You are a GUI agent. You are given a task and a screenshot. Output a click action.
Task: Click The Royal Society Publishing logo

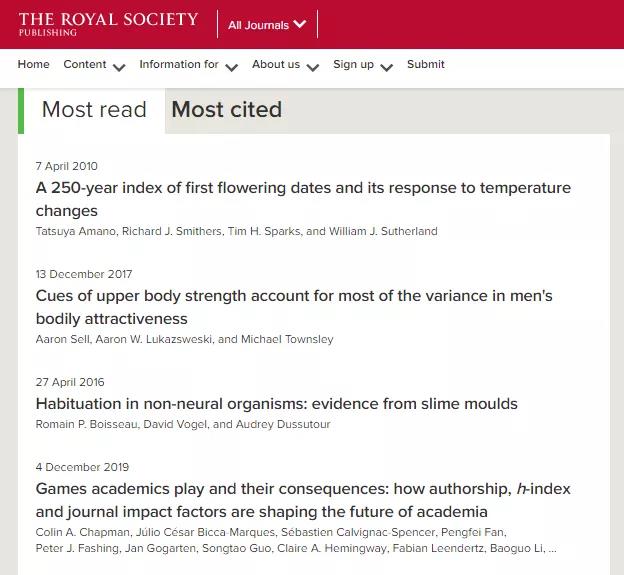[x=108, y=24]
